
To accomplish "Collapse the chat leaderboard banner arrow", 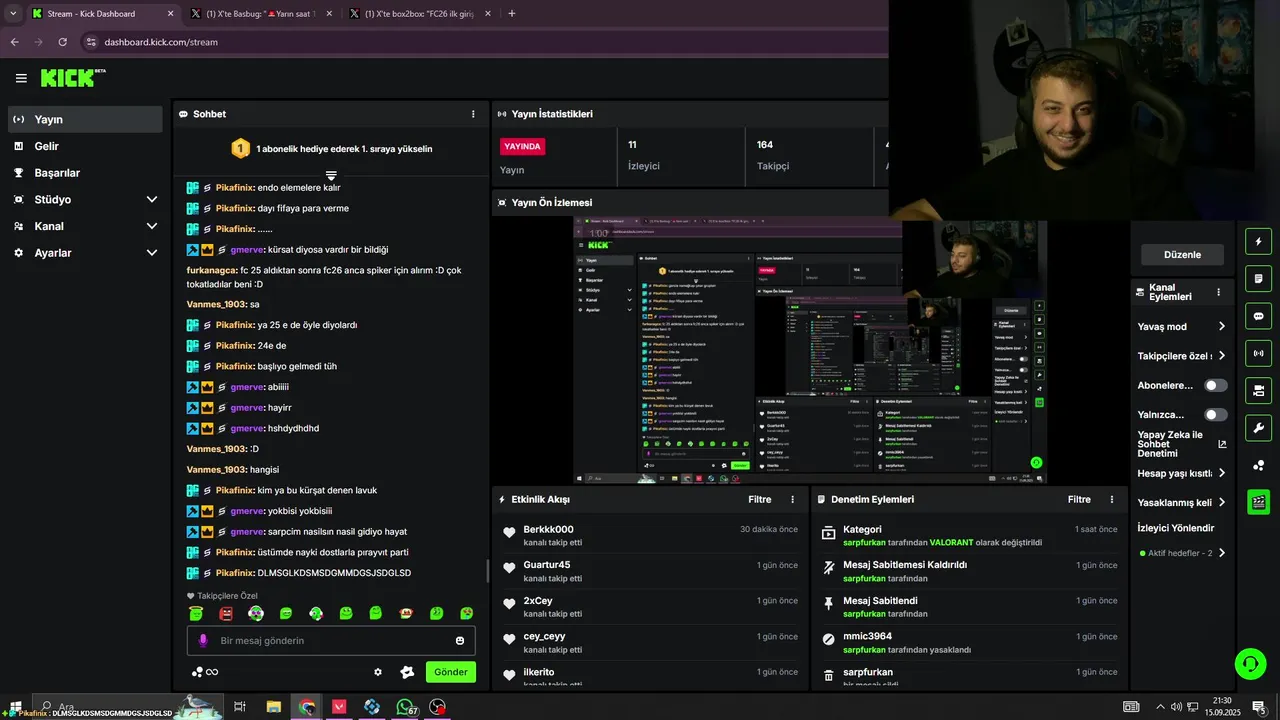I will coord(331,175).
